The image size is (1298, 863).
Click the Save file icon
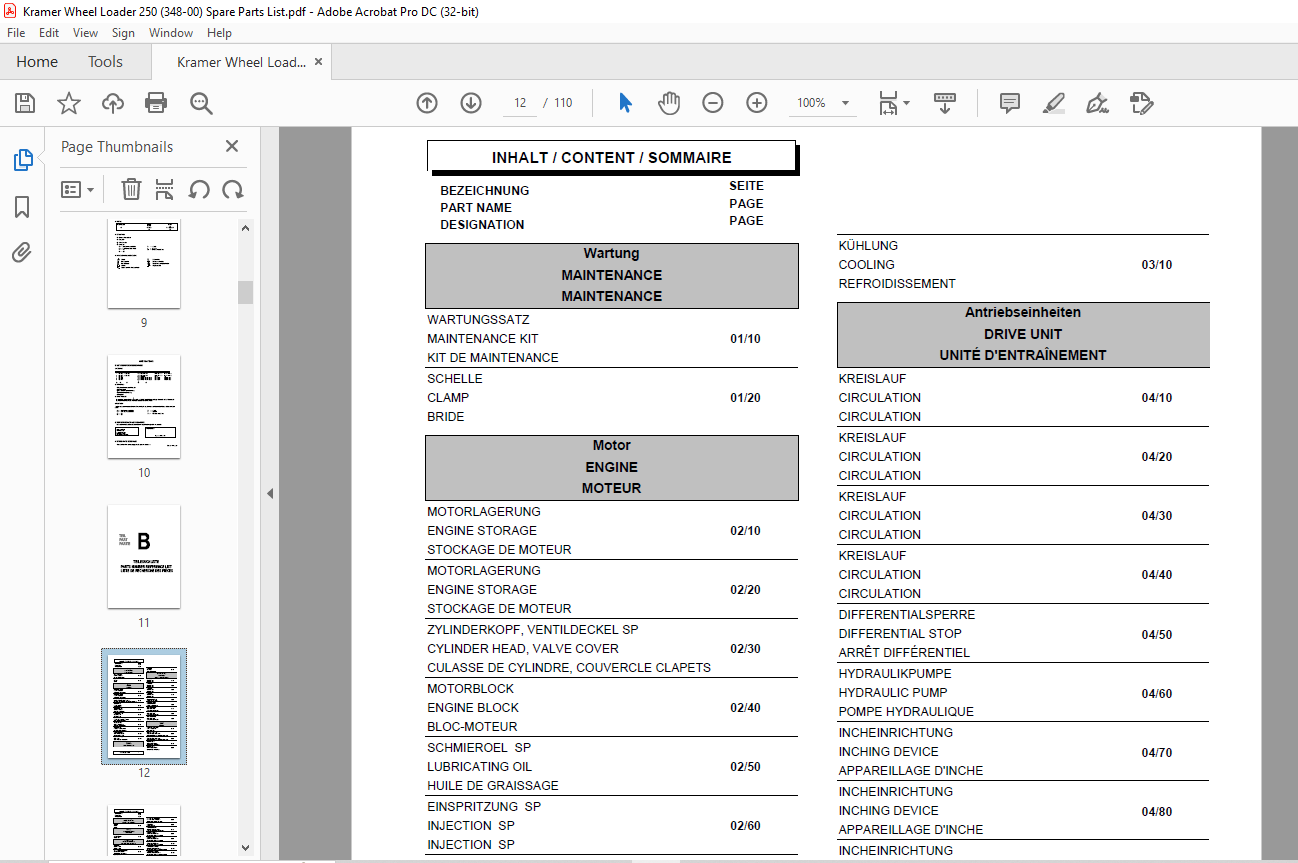[25, 103]
